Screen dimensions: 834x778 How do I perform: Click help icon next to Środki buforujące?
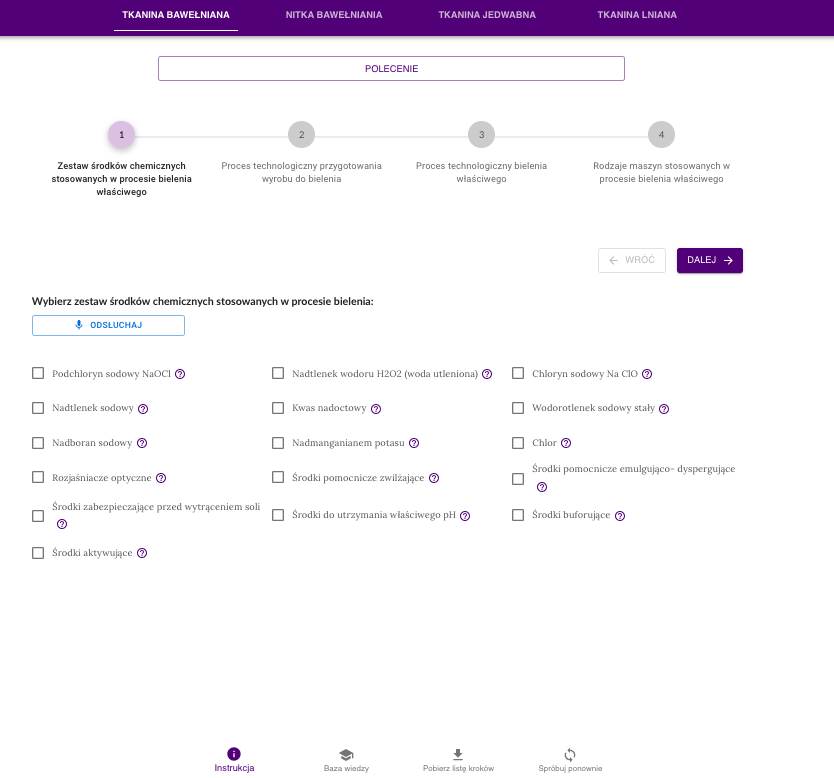click(620, 516)
